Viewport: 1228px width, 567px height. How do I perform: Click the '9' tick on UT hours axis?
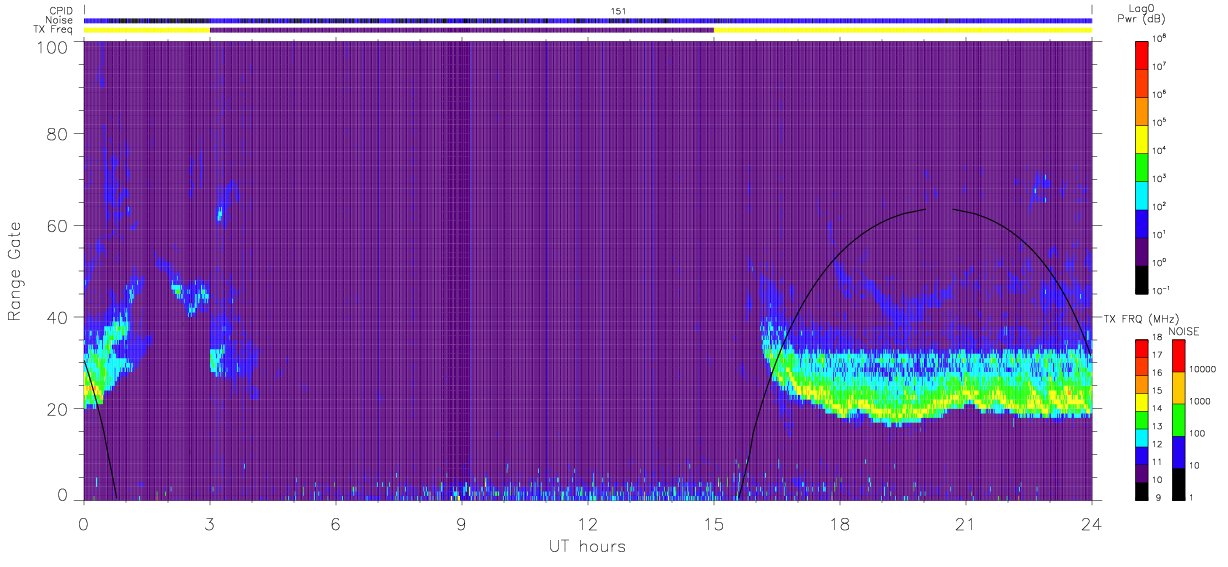pos(462,523)
